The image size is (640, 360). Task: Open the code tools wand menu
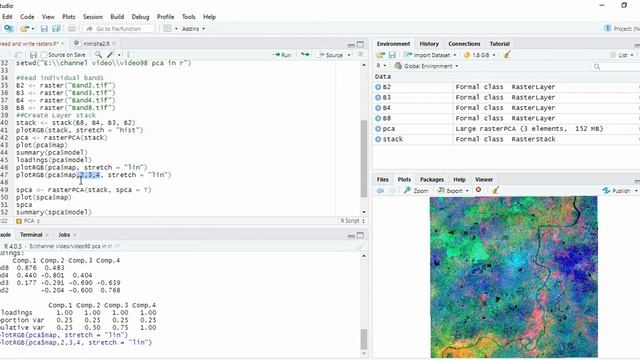113,54
